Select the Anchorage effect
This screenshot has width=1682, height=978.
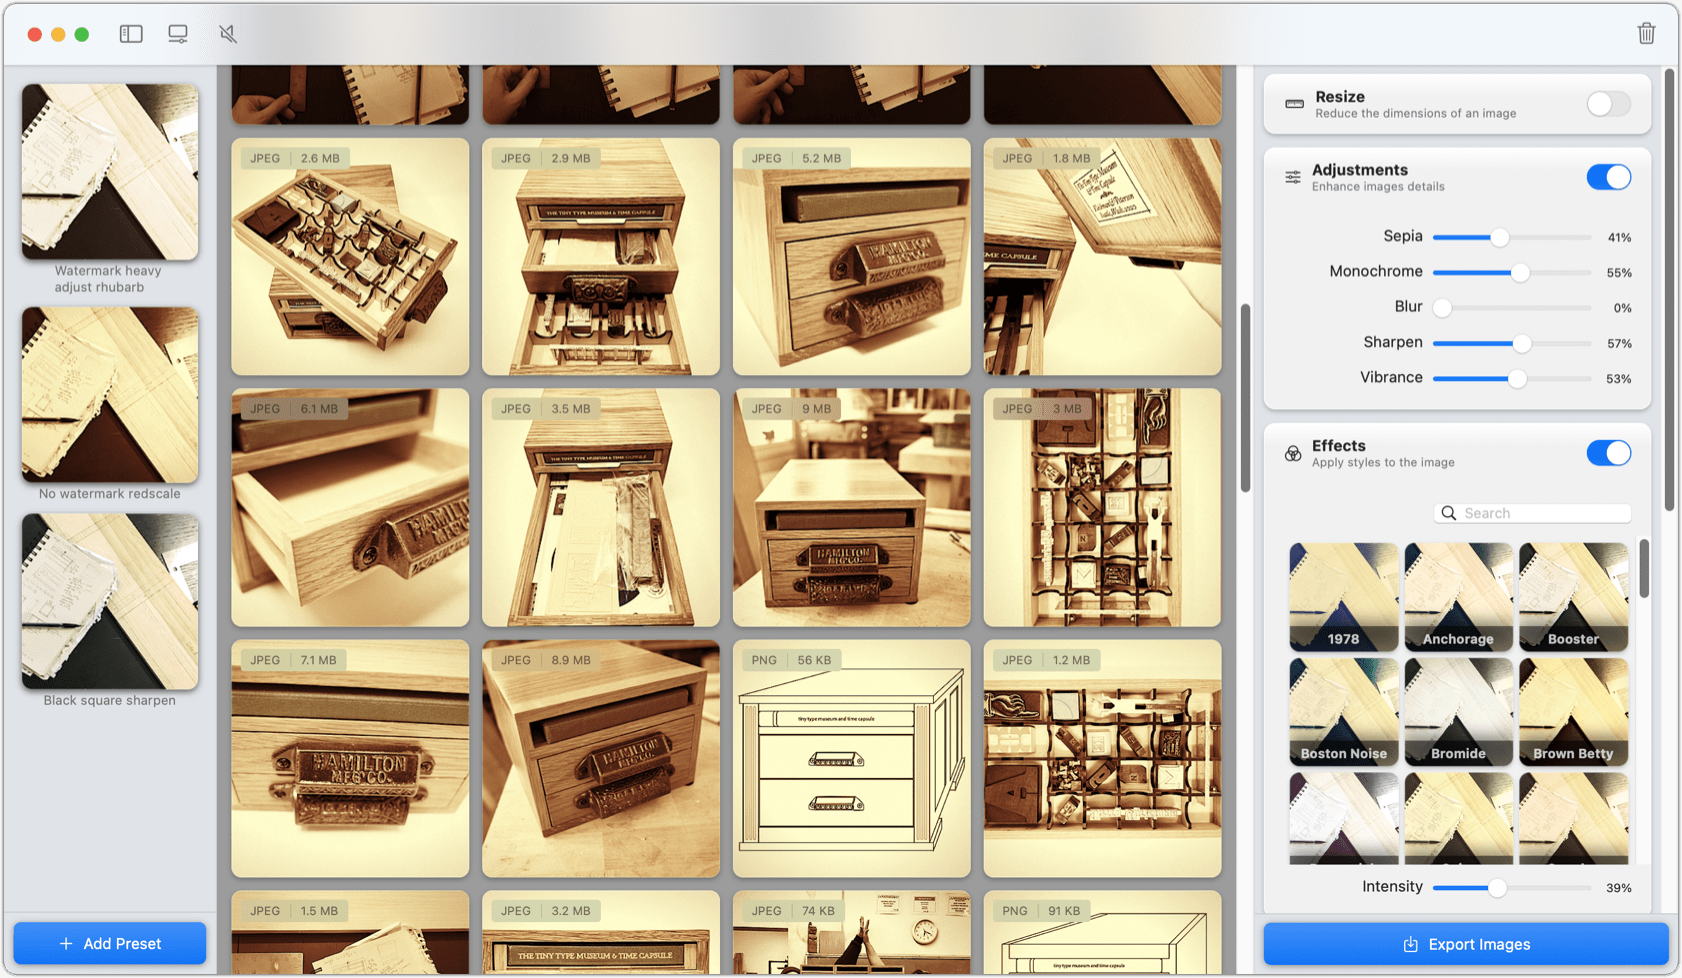pos(1458,597)
